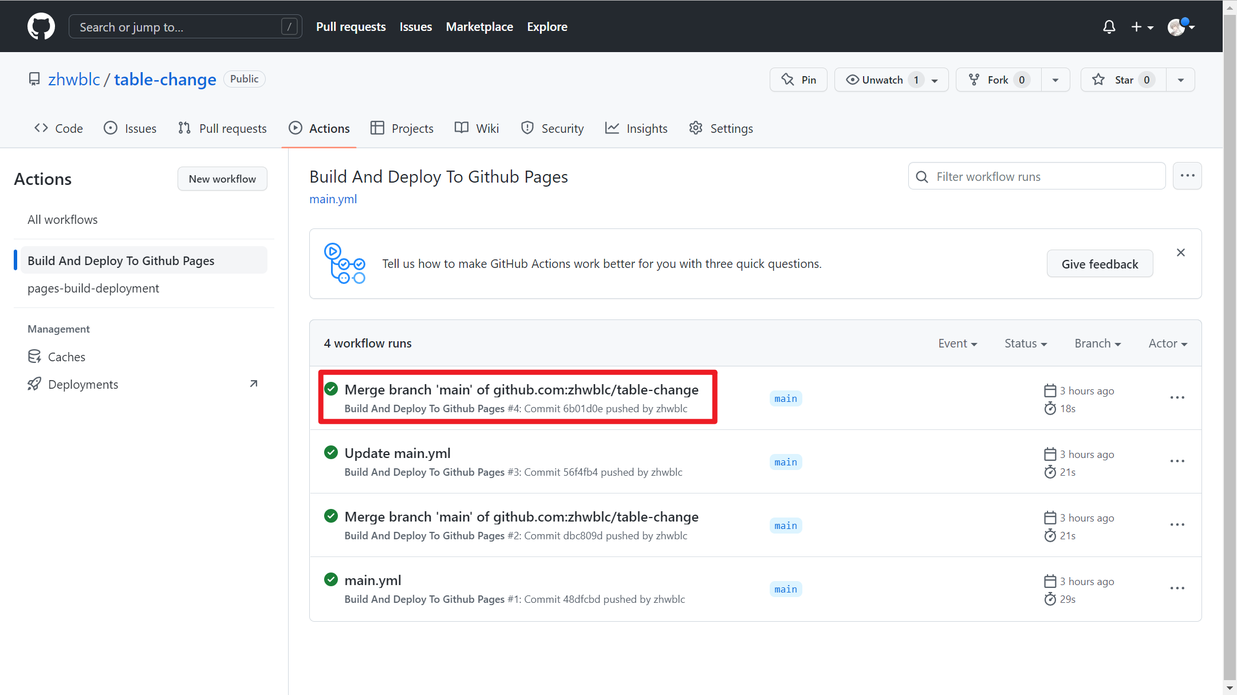The width and height of the screenshot is (1237, 695).
Task: Click the '4 workflow runs' count text
Action: tap(367, 343)
